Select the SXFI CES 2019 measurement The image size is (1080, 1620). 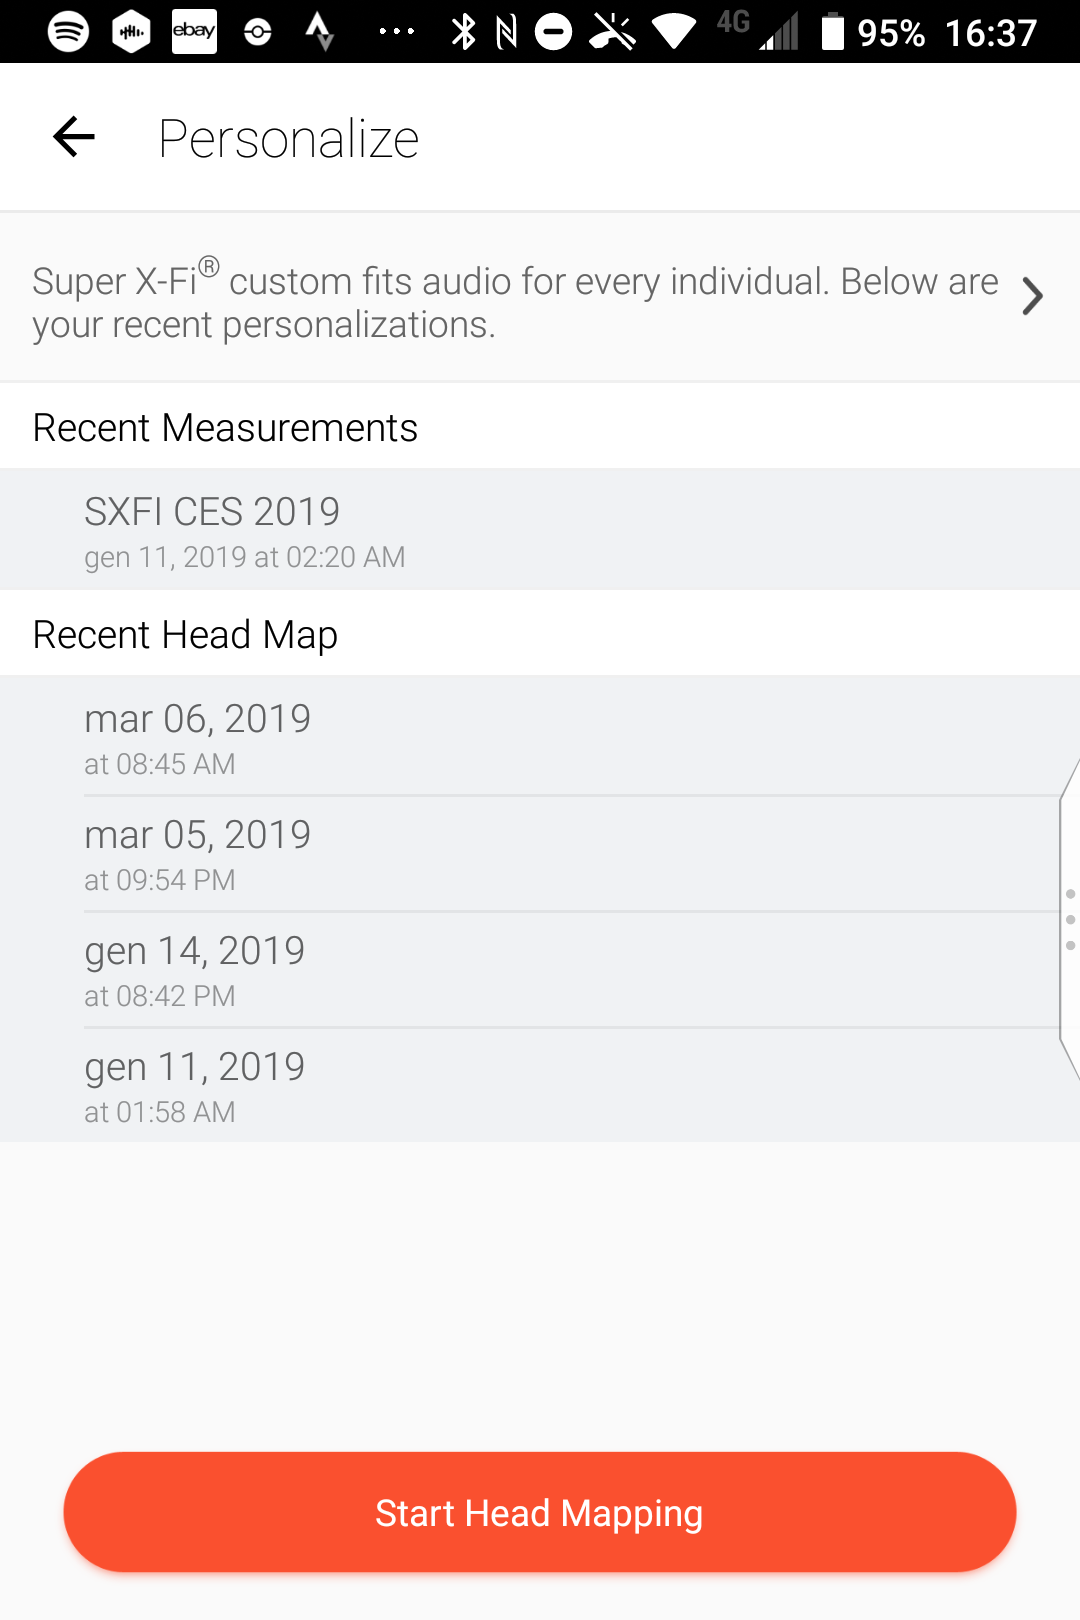540,530
